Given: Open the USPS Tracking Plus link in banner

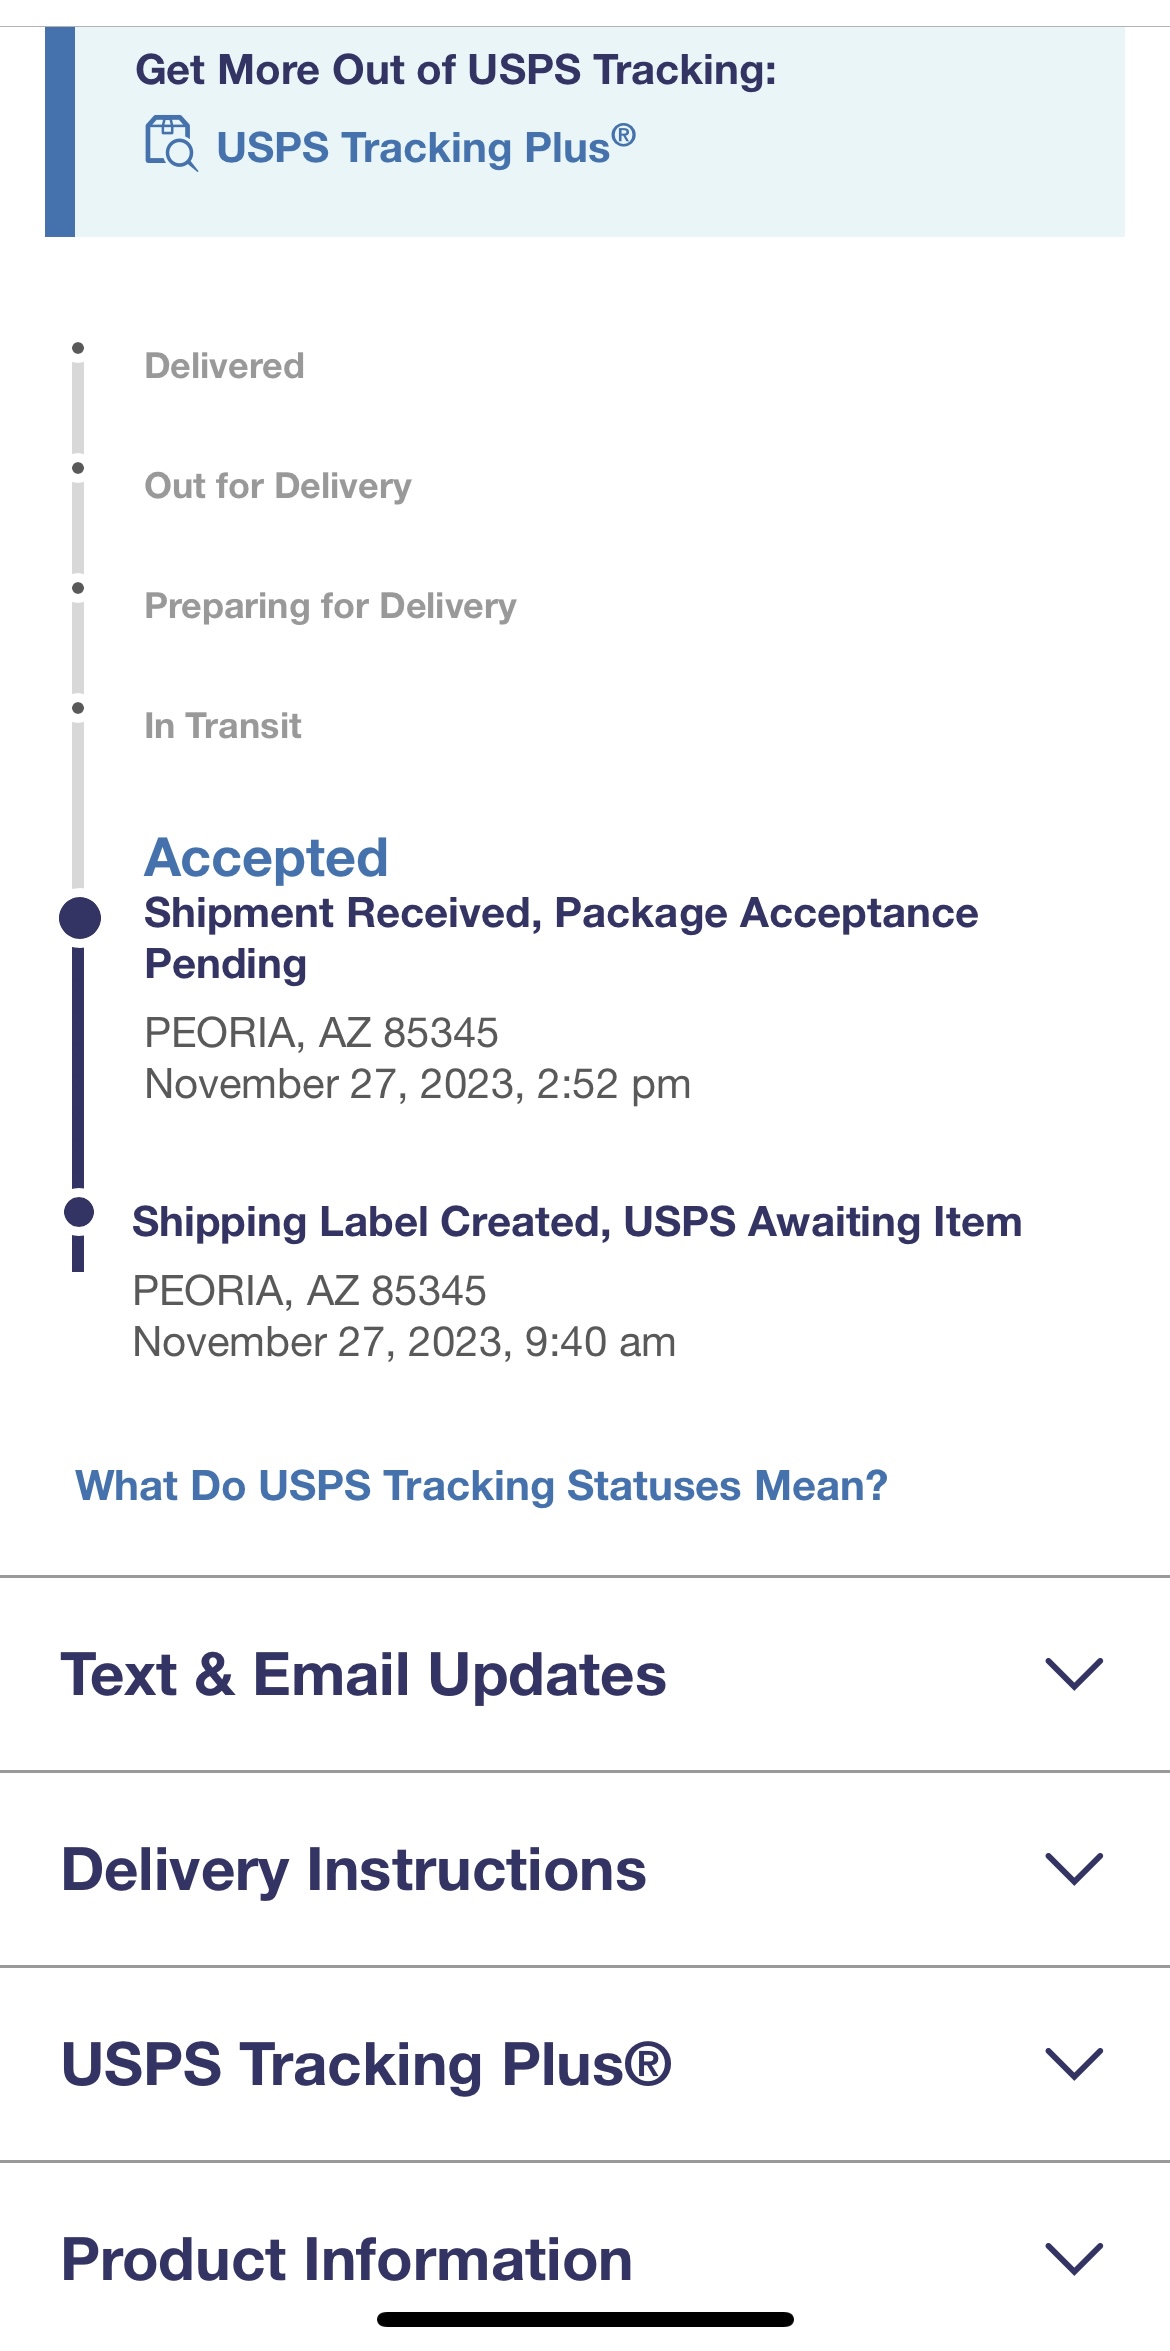Looking at the screenshot, I should (425, 146).
